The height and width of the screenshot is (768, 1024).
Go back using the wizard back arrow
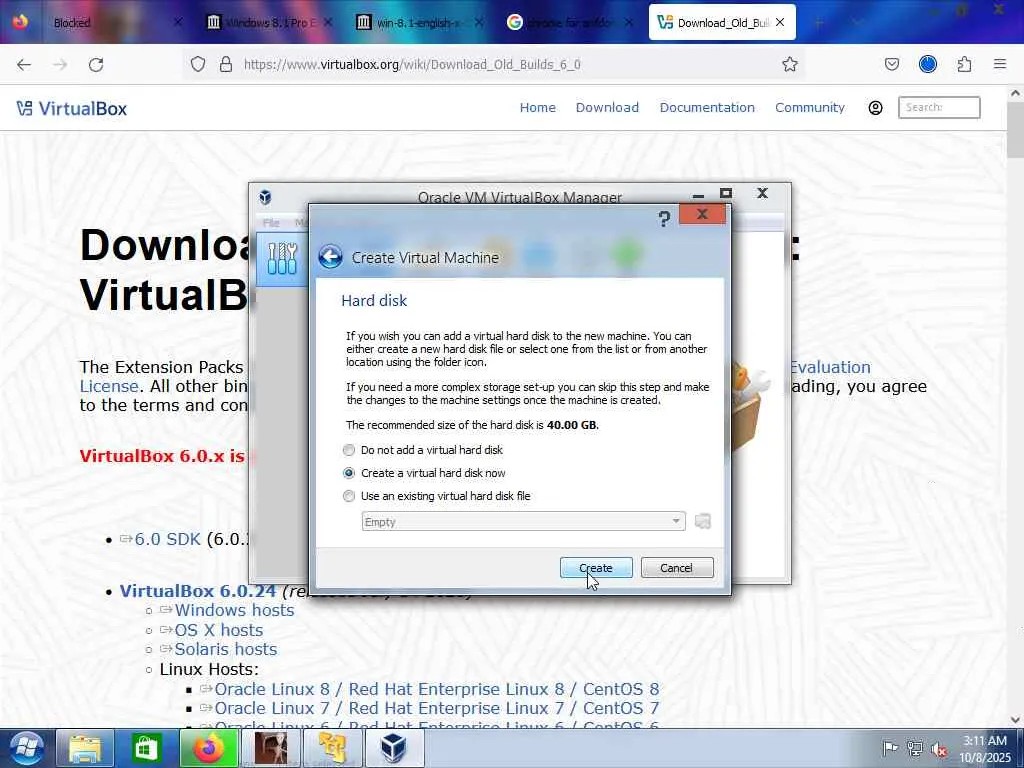click(330, 257)
